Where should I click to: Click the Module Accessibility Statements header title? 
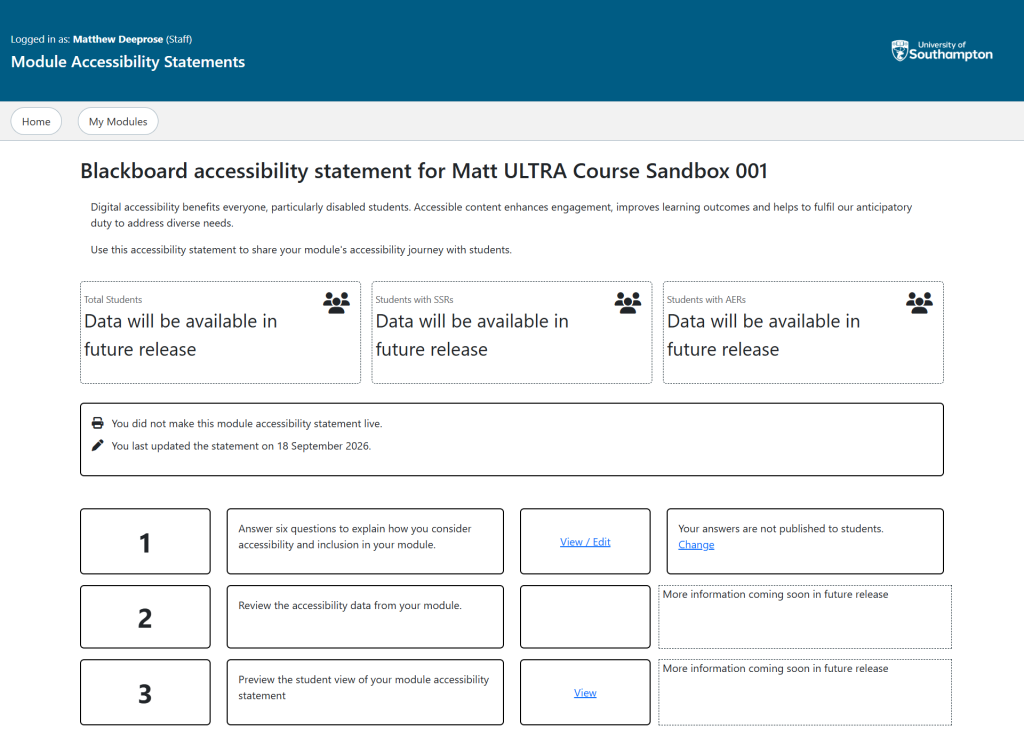click(128, 62)
